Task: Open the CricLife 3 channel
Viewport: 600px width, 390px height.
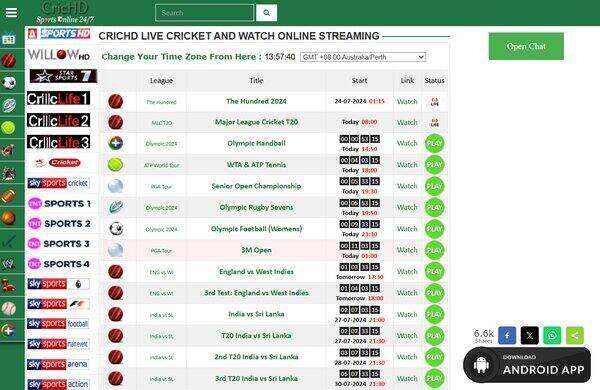Action: tap(59, 142)
